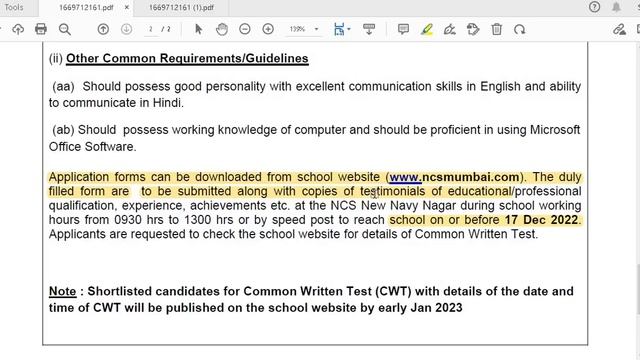Click the vertical scrollbar thumb
The width and height of the screenshot is (640, 360).
point(638,289)
